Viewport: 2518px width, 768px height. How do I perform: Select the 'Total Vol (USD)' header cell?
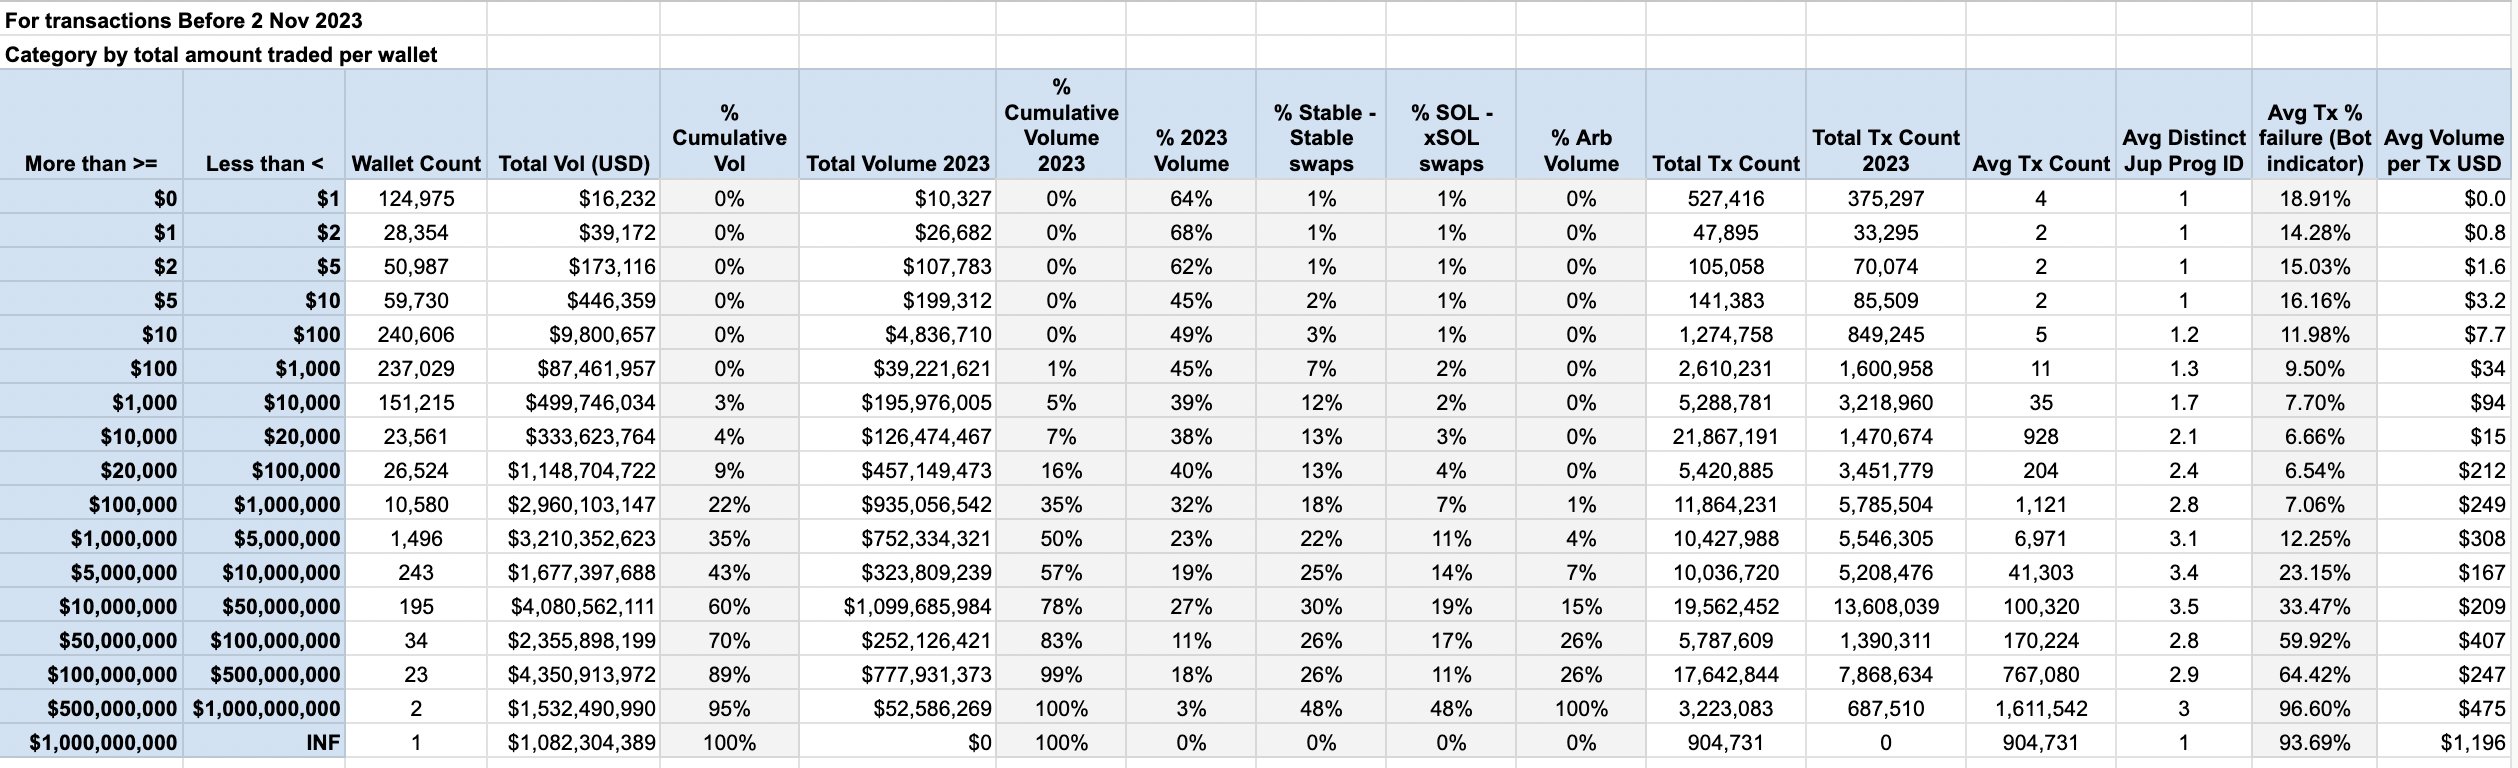point(574,163)
